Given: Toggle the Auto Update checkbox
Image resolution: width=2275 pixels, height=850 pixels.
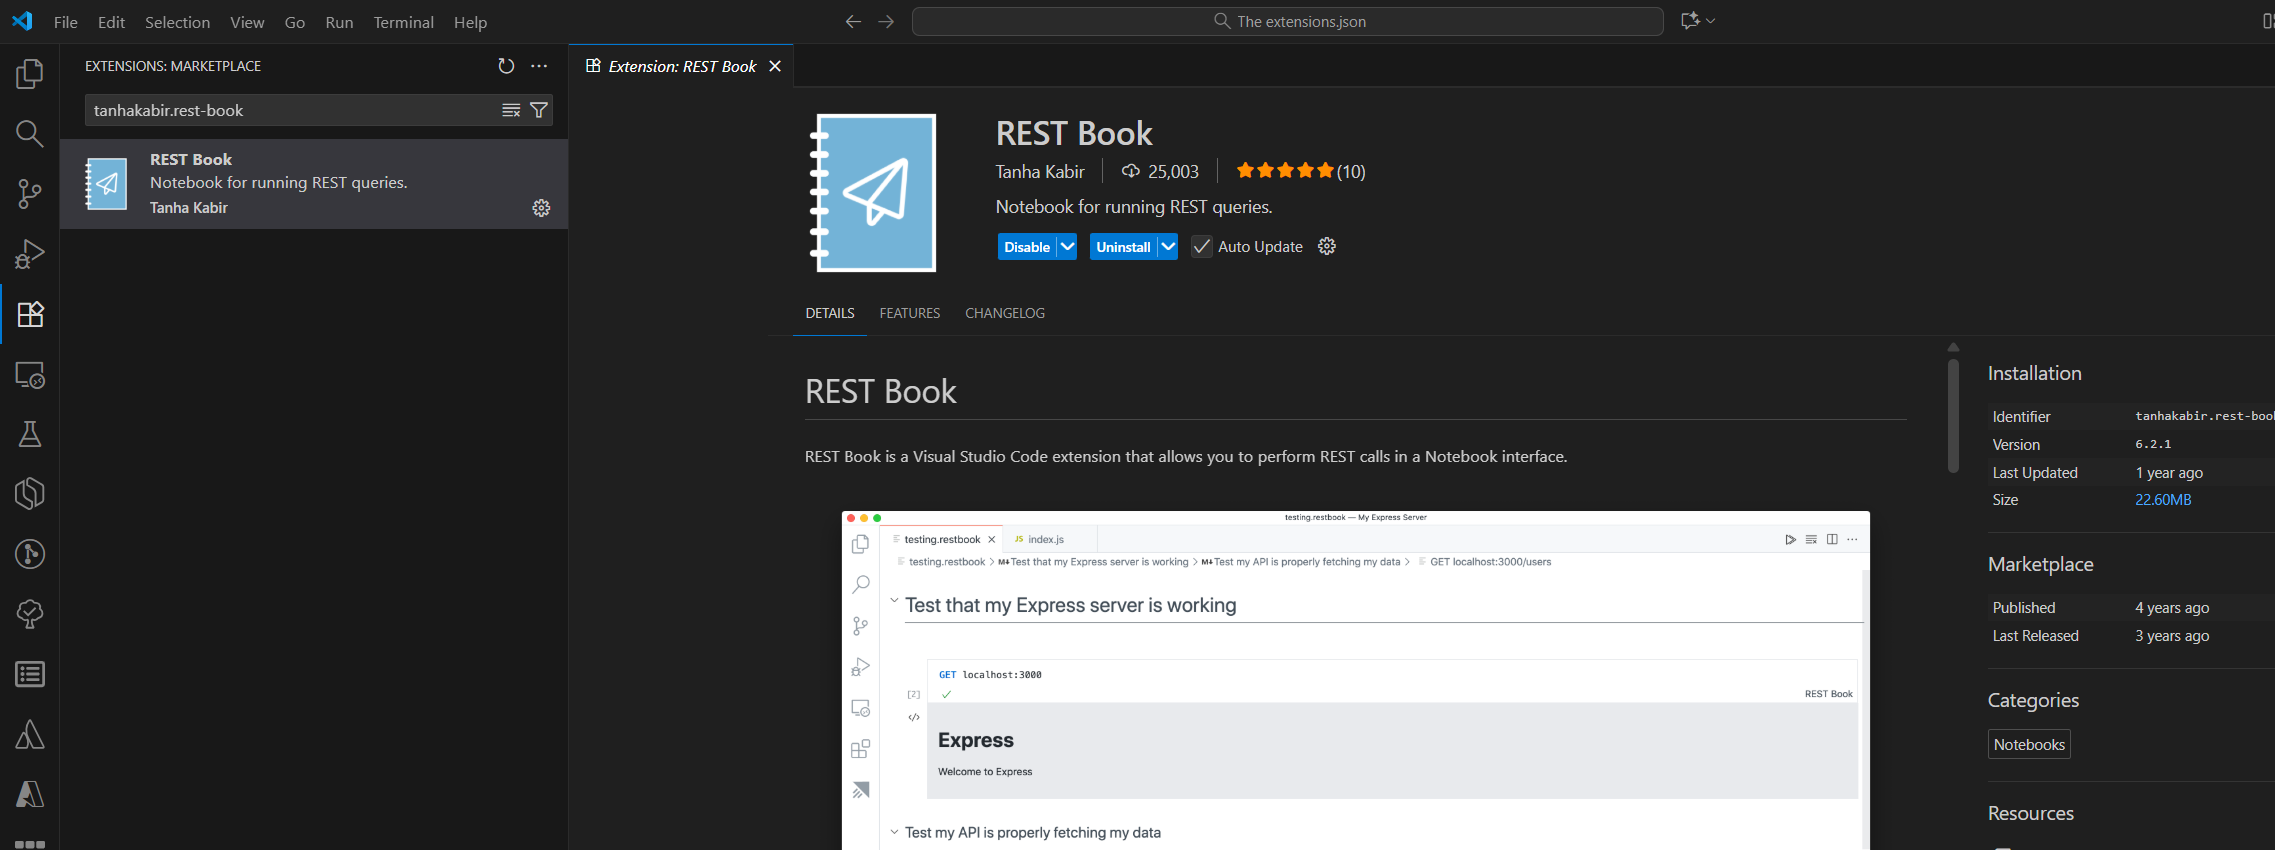Looking at the screenshot, I should coord(1202,247).
